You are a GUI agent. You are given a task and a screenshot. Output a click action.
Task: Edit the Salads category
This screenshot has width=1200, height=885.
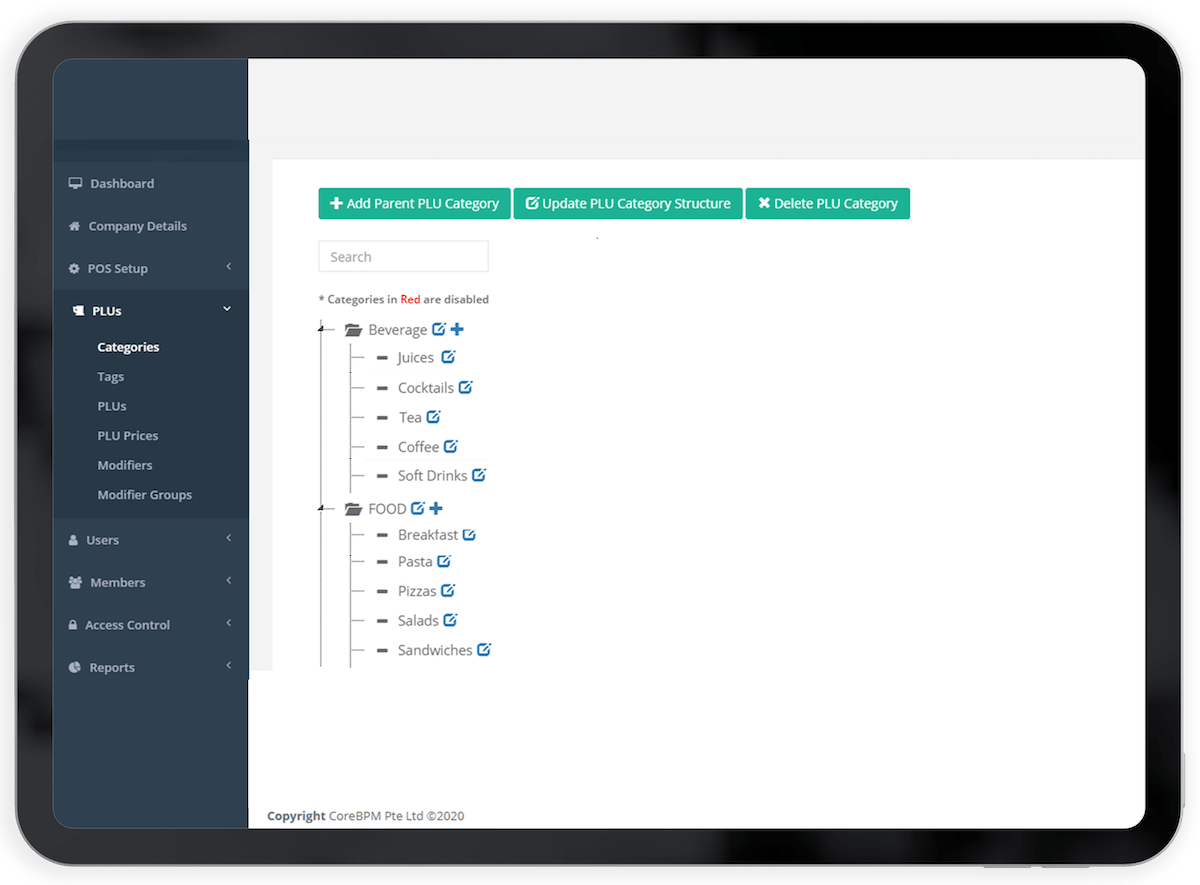coord(450,620)
